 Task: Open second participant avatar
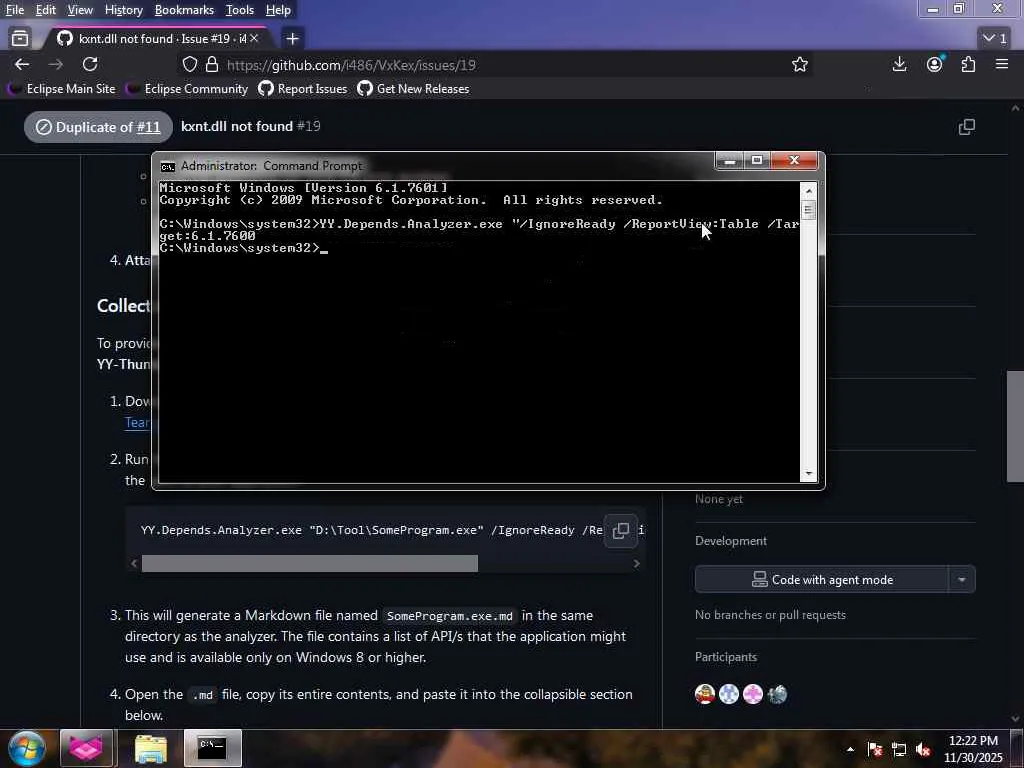729,694
